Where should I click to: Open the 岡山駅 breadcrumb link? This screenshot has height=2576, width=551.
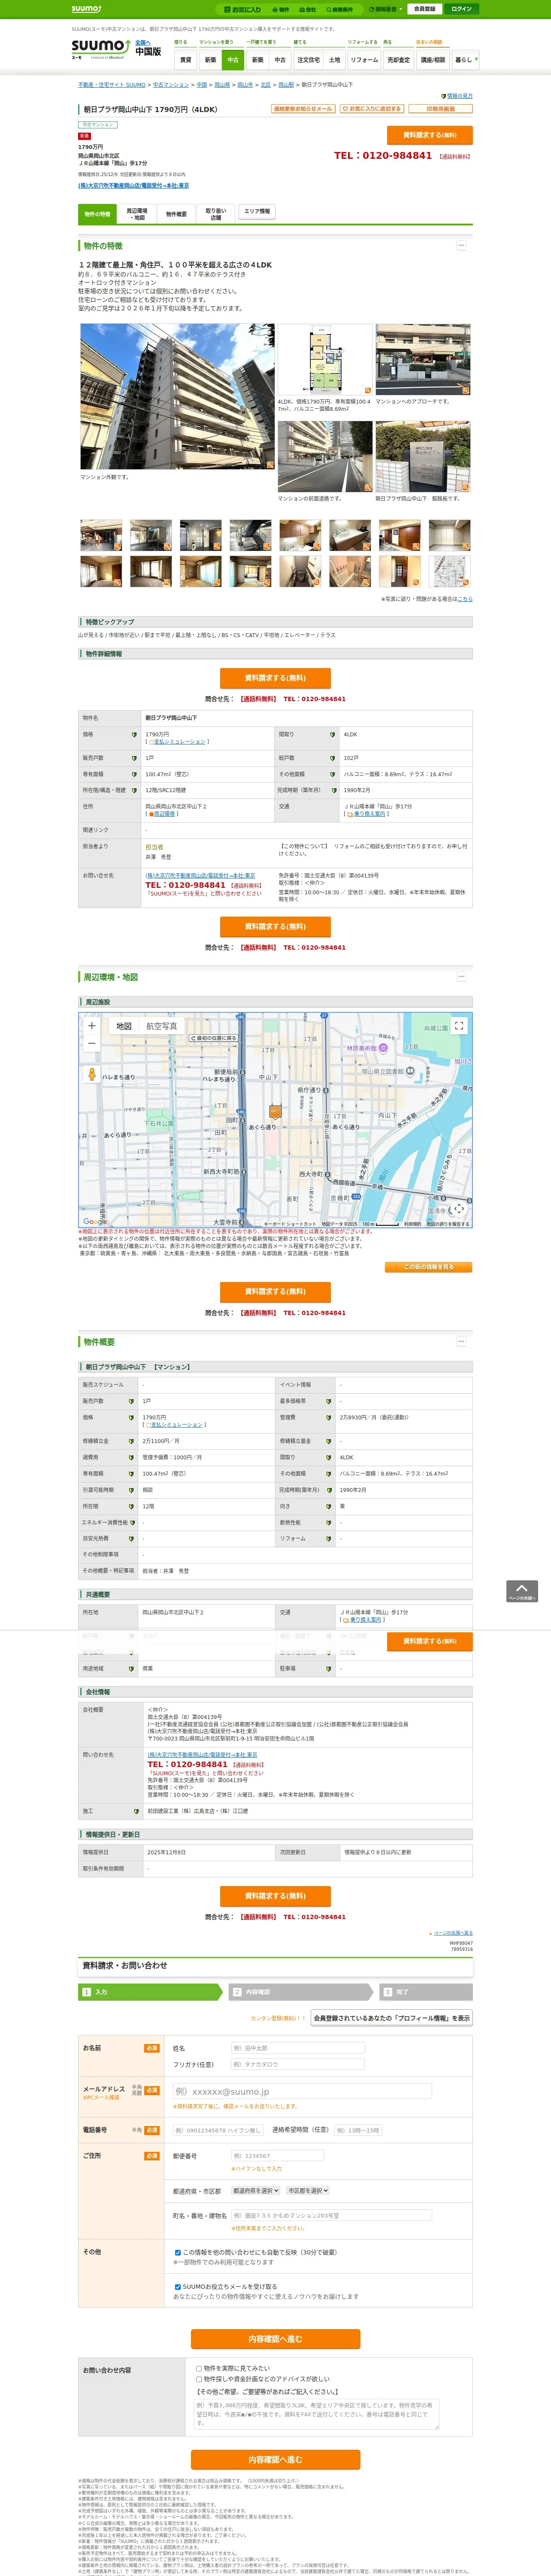286,85
